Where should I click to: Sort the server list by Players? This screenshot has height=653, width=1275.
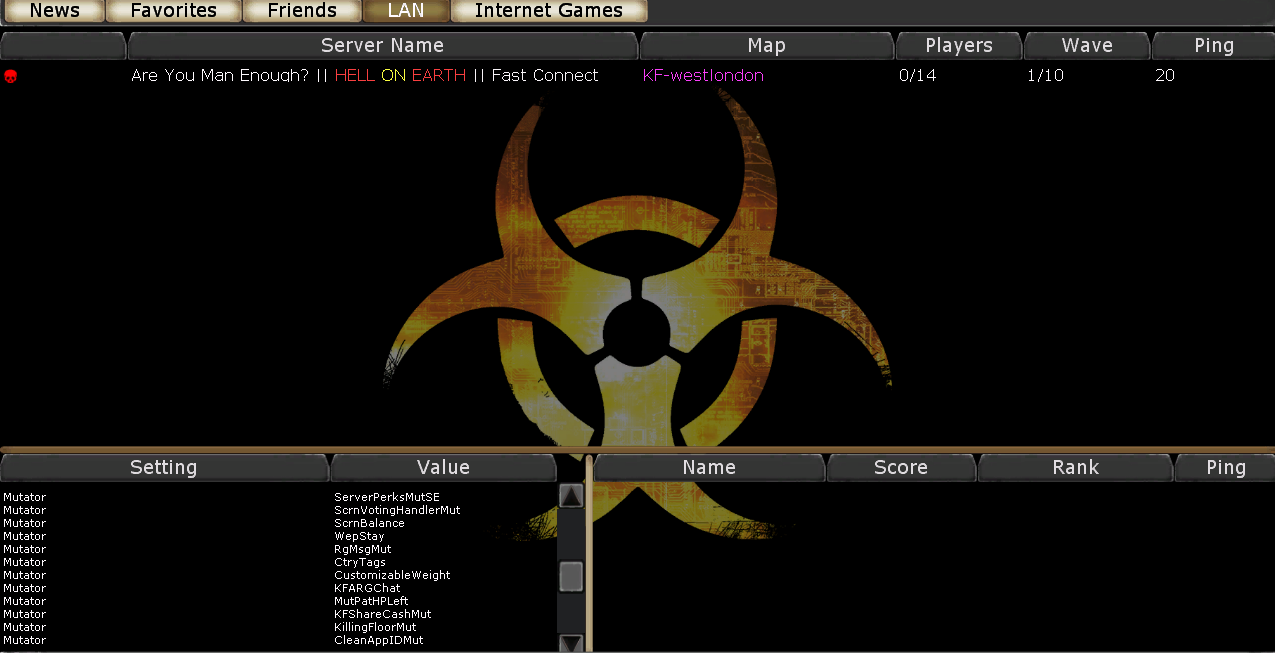[x=959, y=46]
